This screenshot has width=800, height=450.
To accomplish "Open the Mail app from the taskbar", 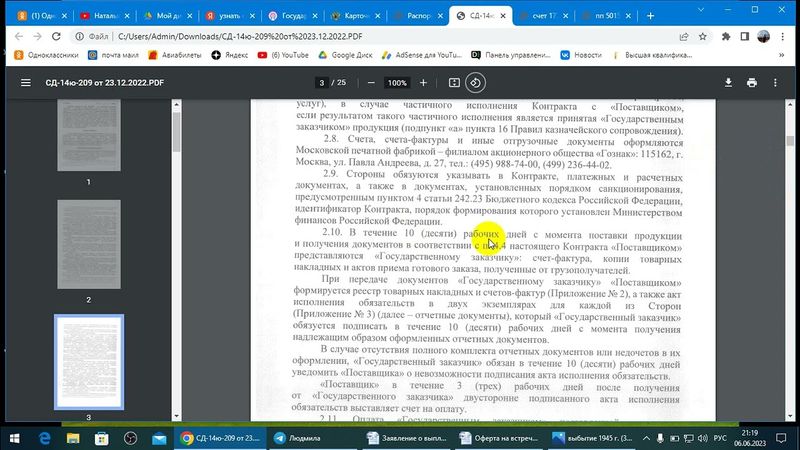I will click(159, 438).
